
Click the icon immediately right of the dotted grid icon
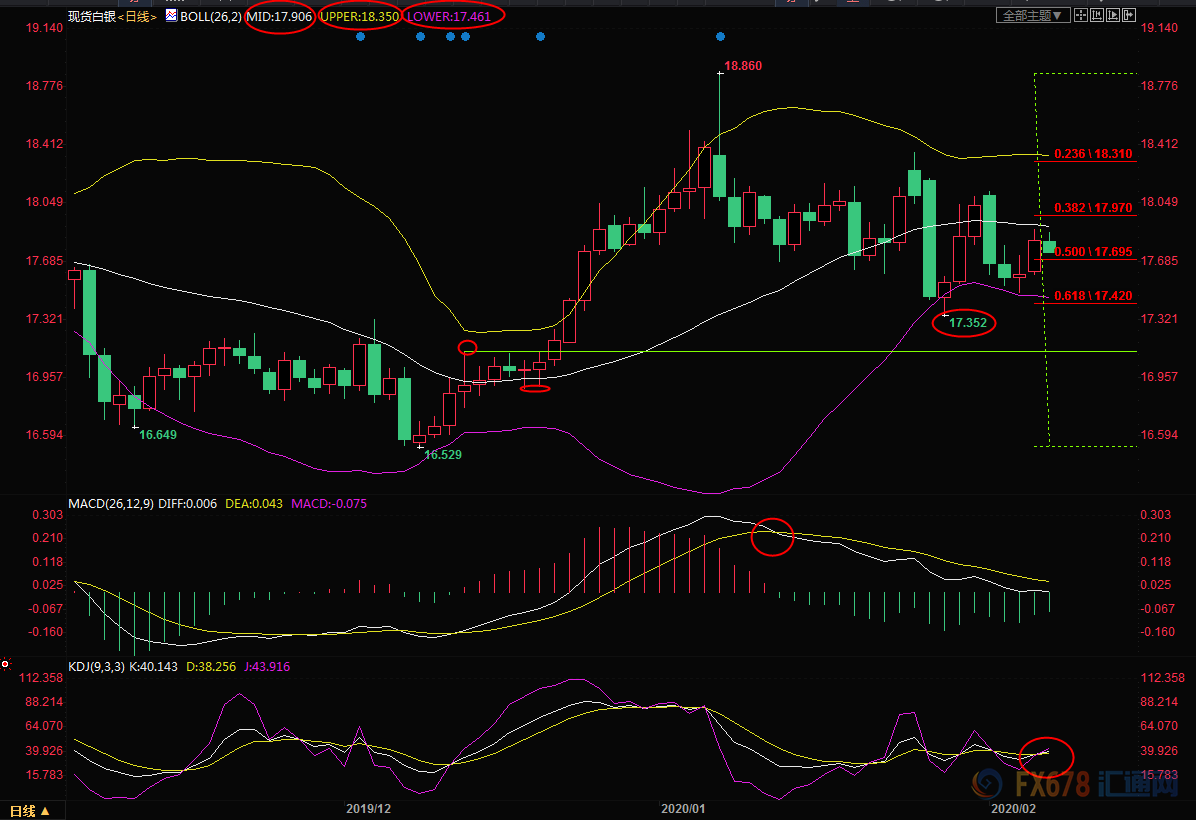pos(1098,15)
